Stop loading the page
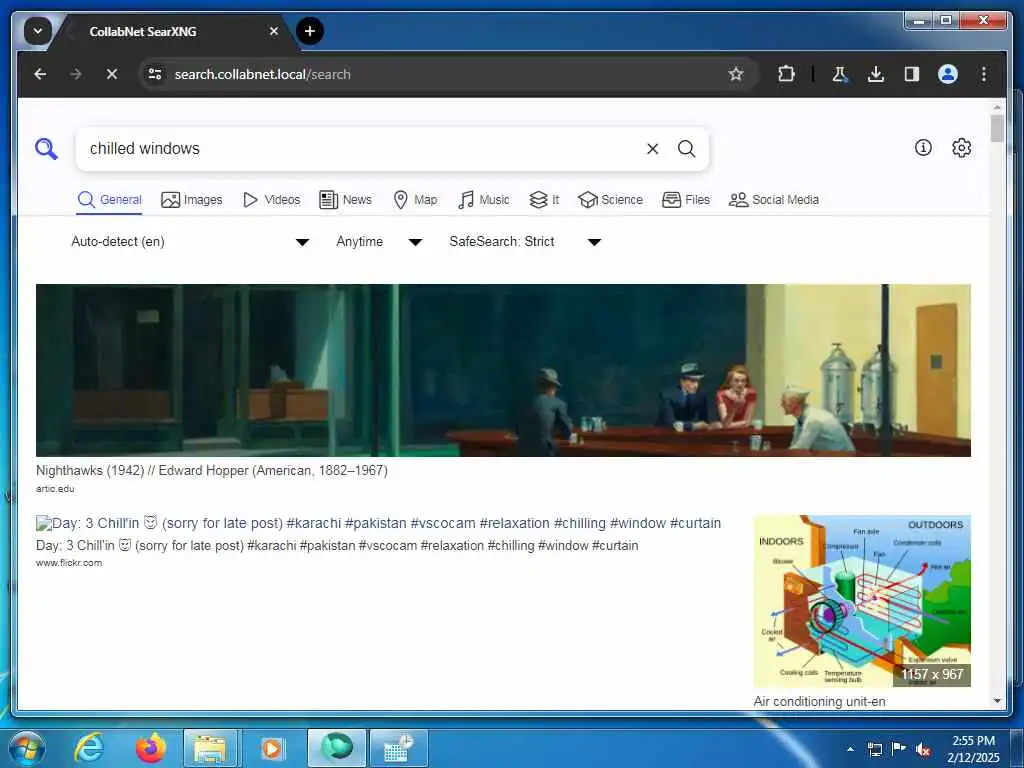 click(x=112, y=74)
